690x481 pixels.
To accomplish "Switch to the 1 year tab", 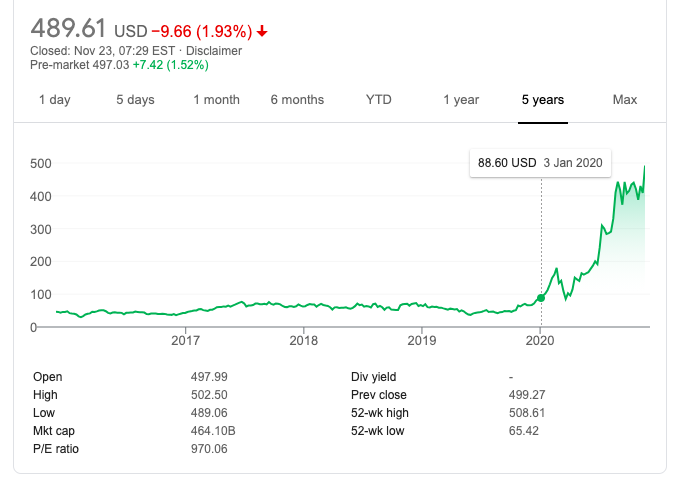I will [x=461, y=100].
